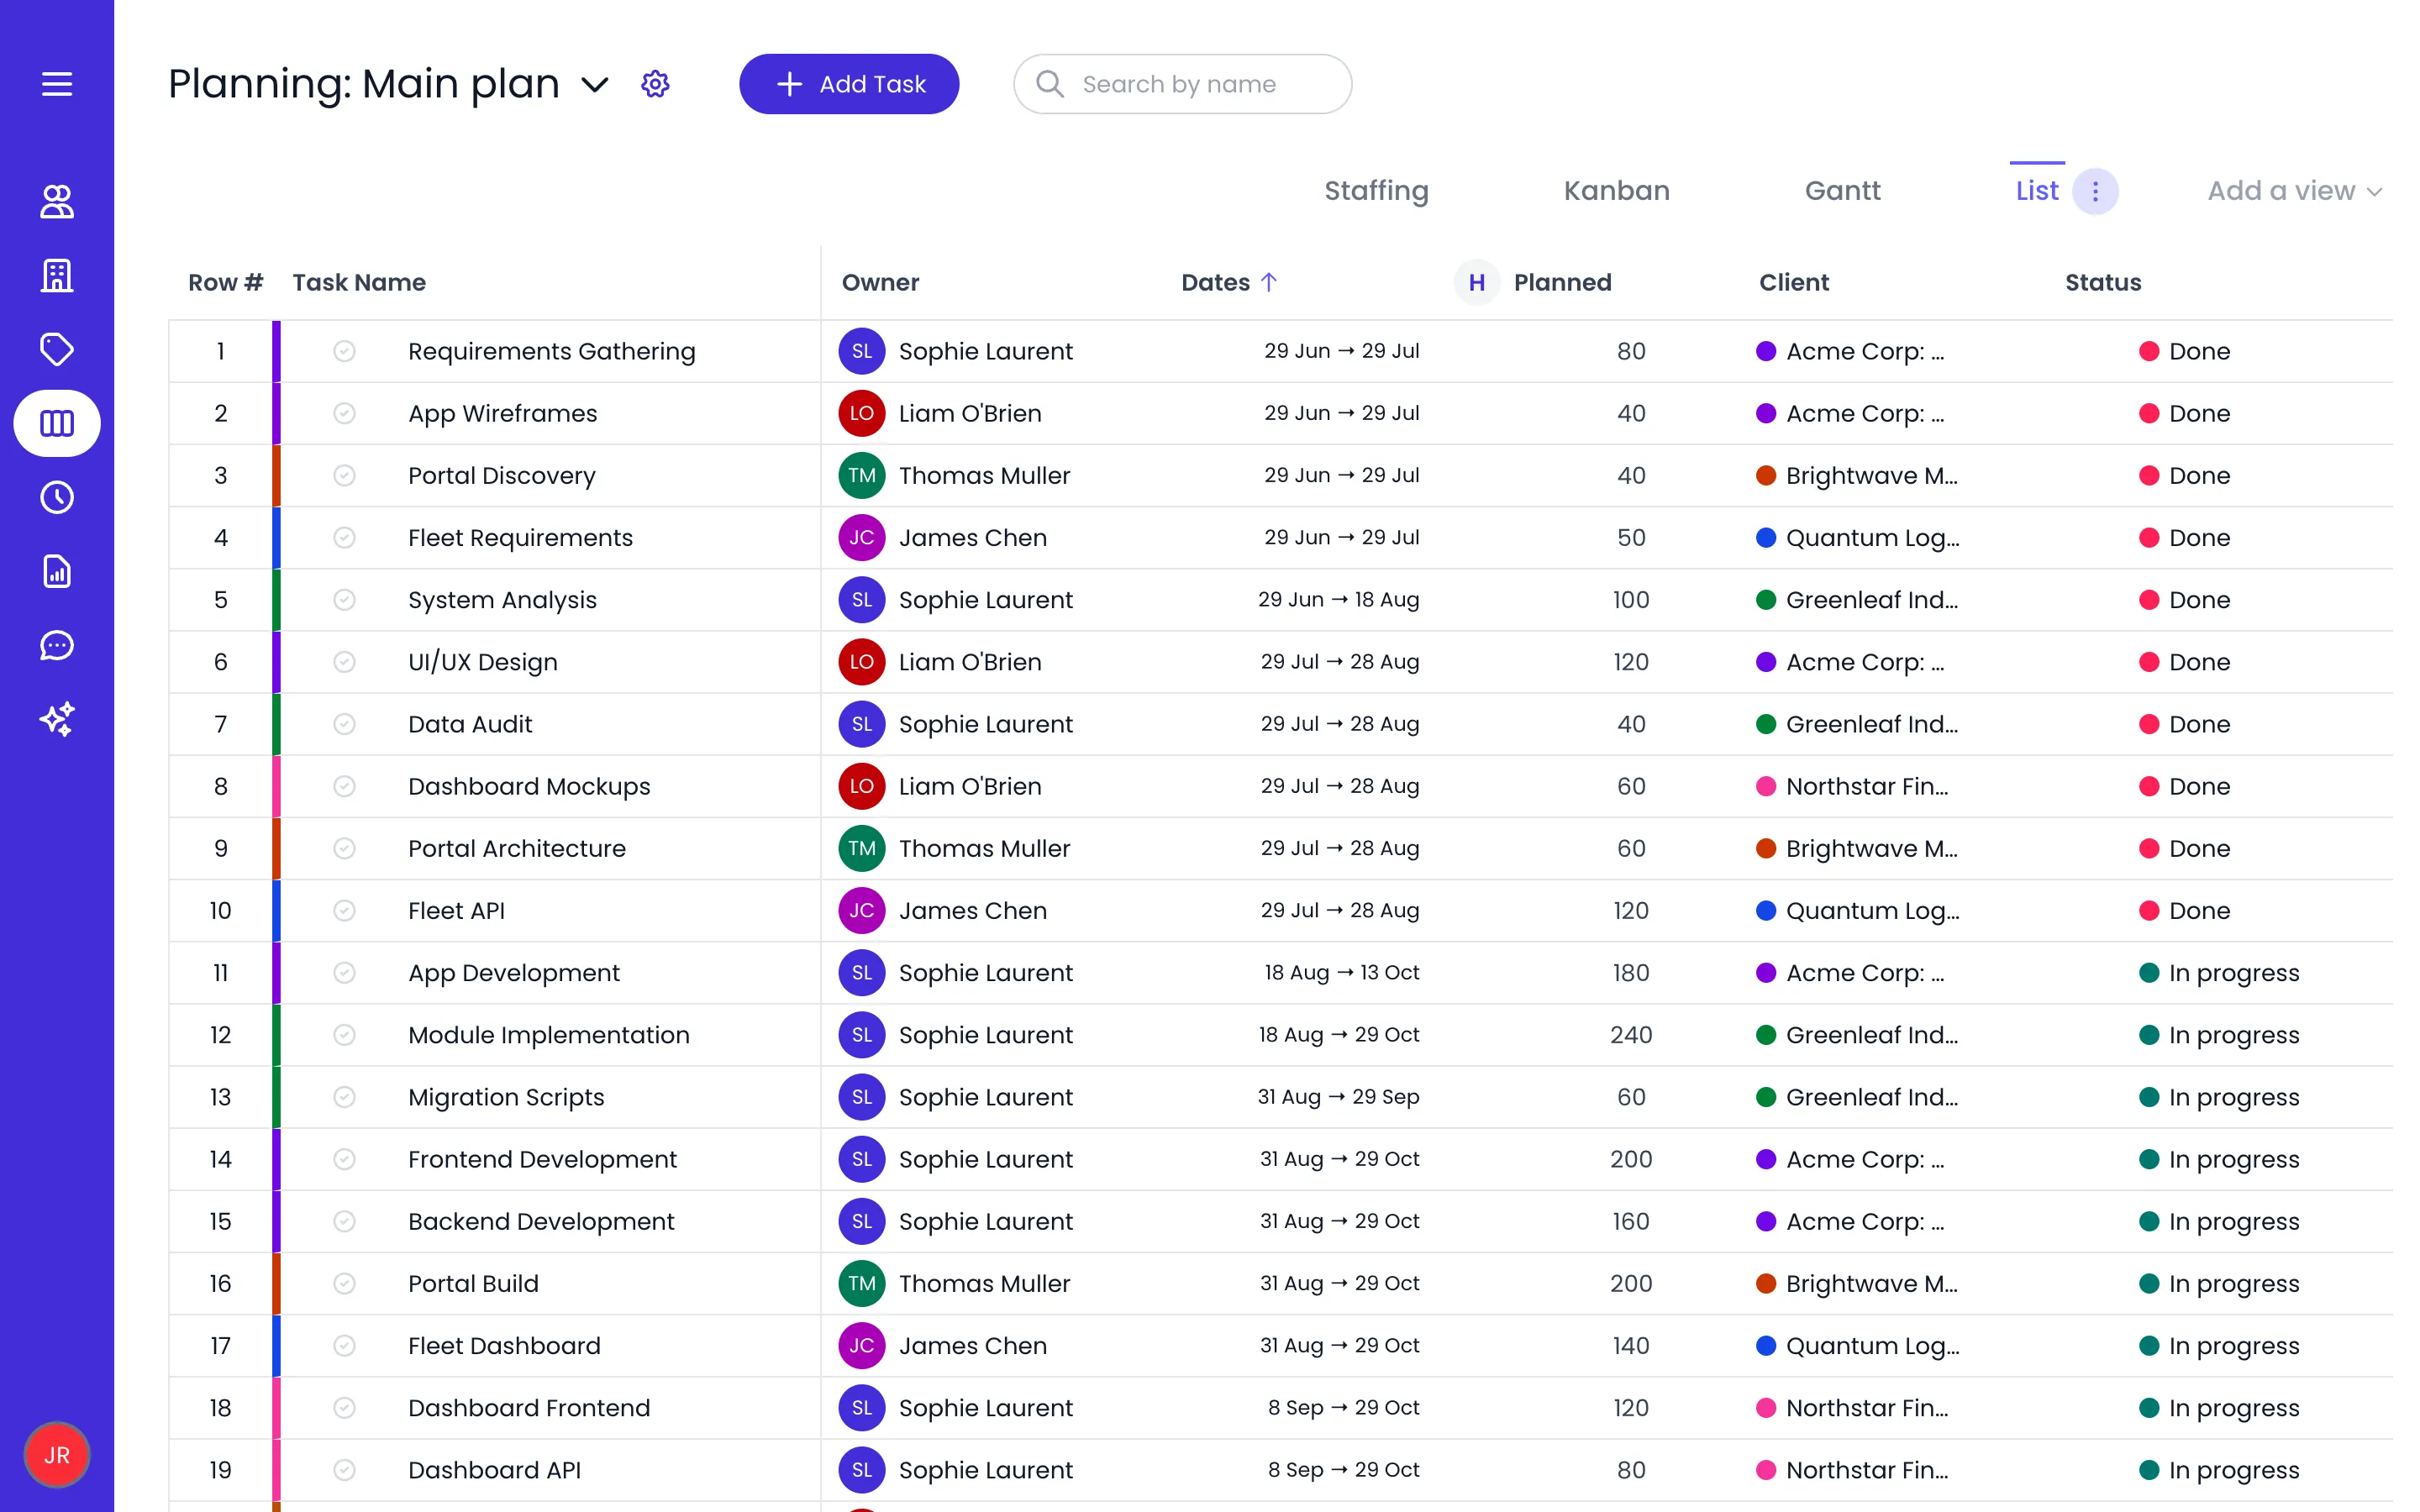Edit dates 29 Jun → 18 Aug on System Analysis
Image resolution: width=2420 pixels, height=1512 pixels.
tap(1338, 600)
